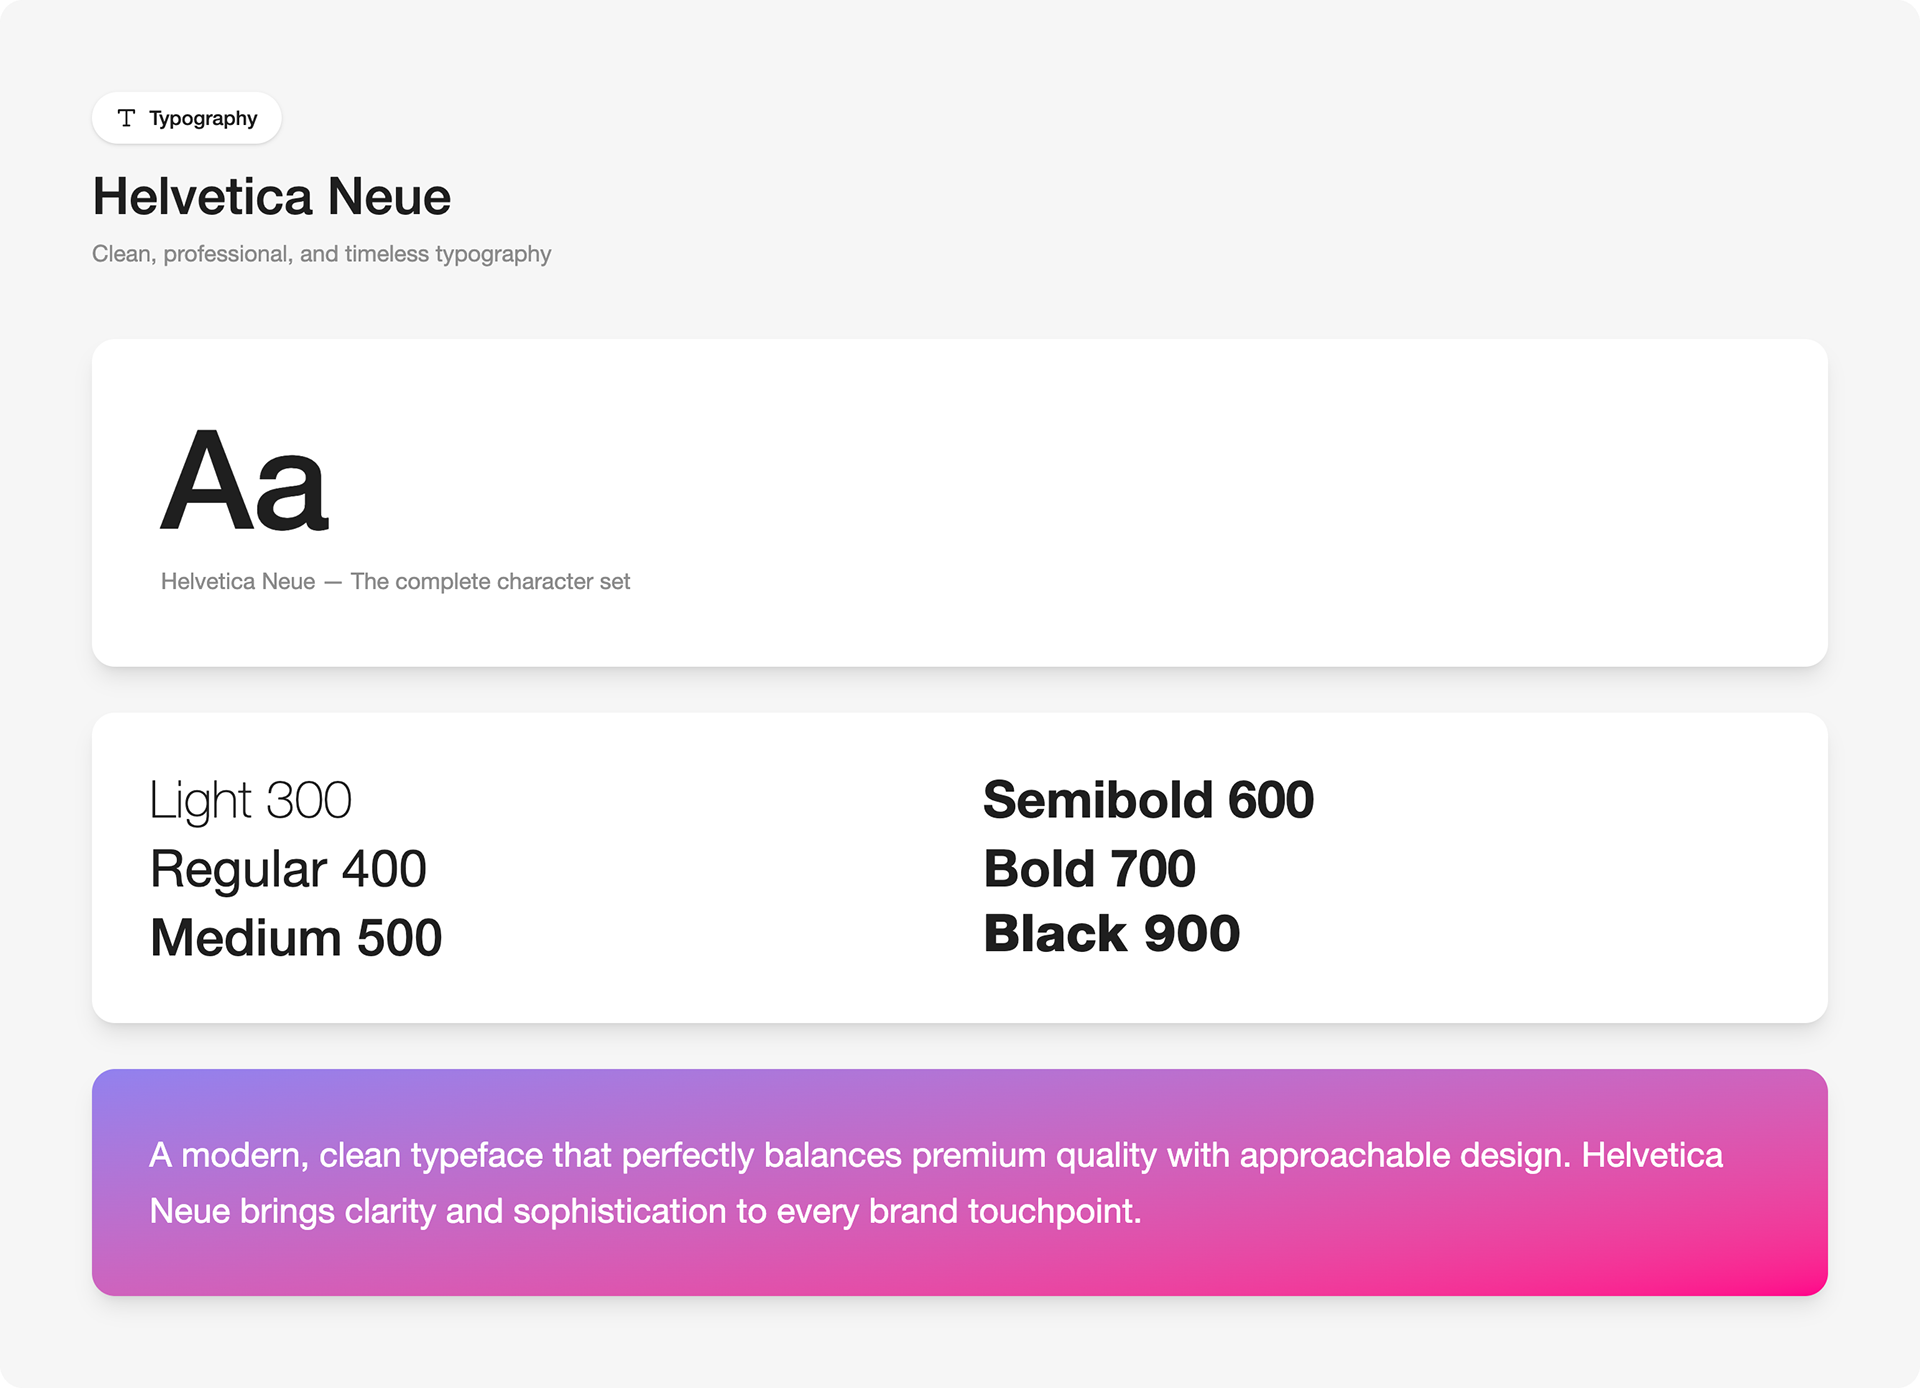Click the em dash in the specimen caption

coord(333,582)
